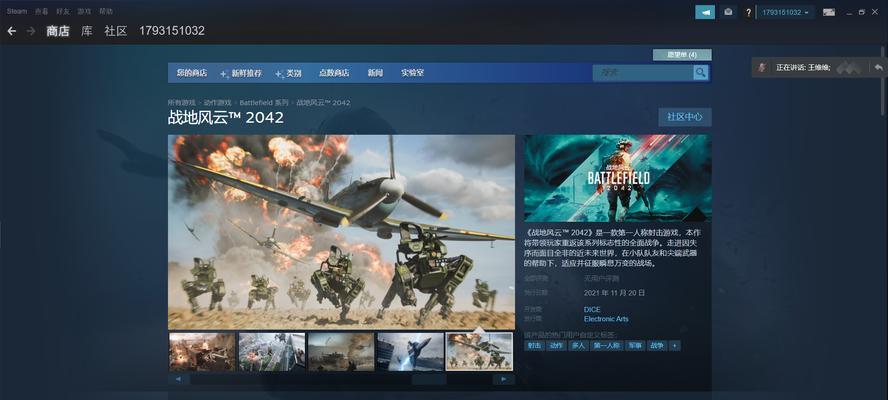Click Battlefield 系列 breadcrumb link
The height and width of the screenshot is (400, 888).
click(264, 103)
